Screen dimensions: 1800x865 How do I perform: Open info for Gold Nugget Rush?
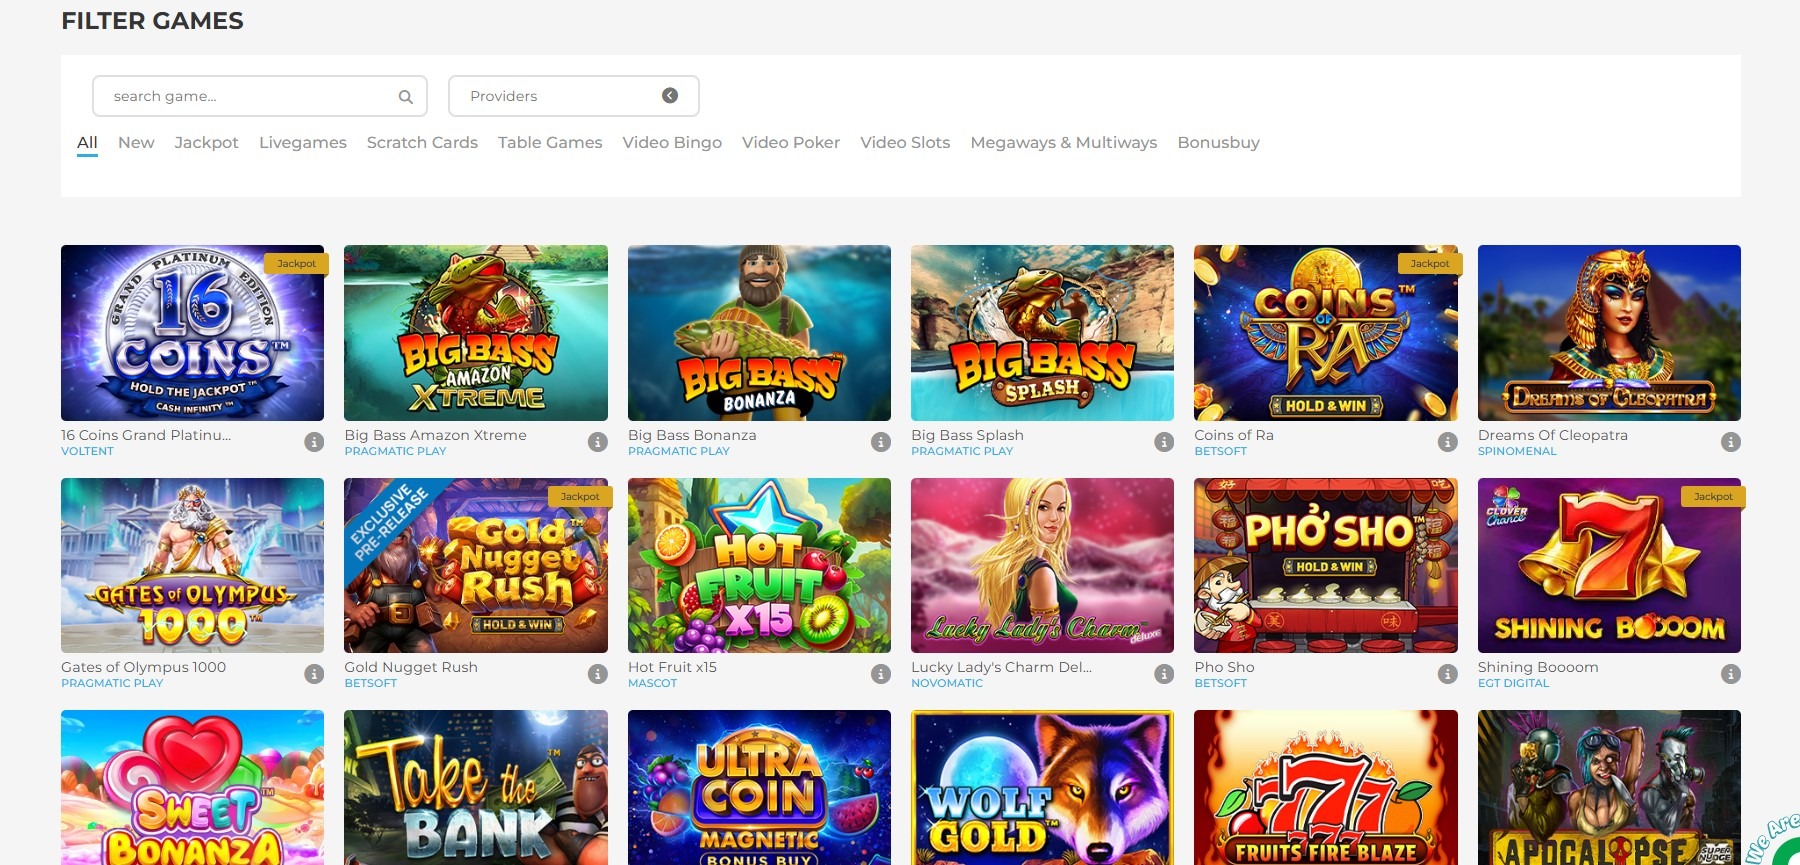click(x=598, y=674)
